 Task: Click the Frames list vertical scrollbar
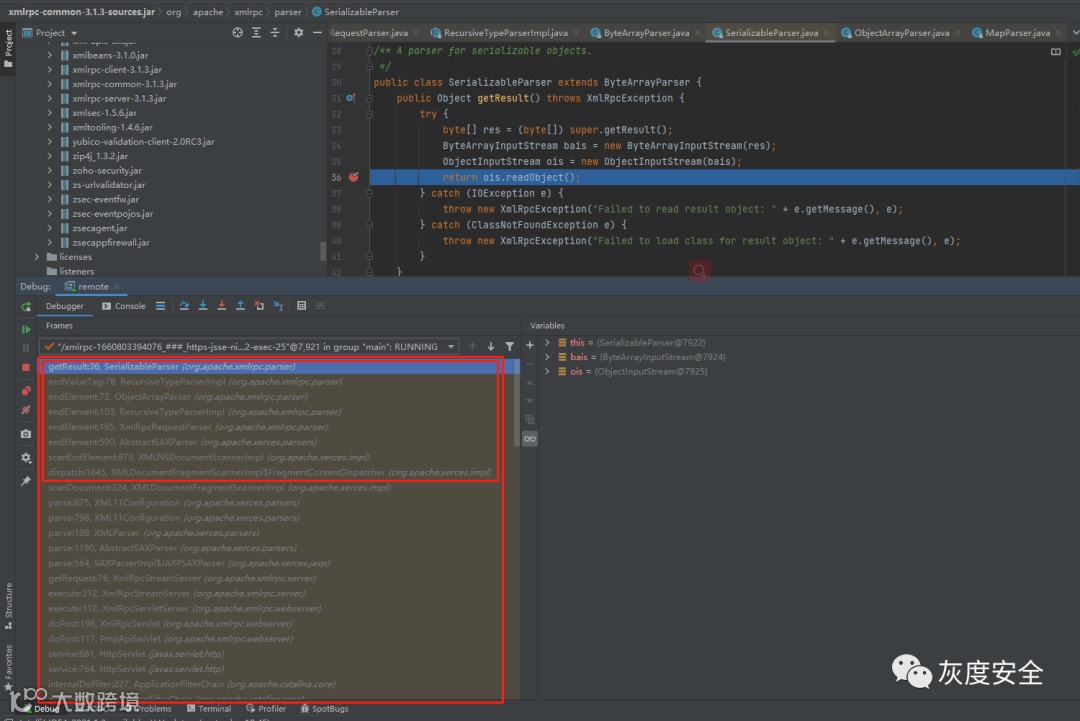517,403
